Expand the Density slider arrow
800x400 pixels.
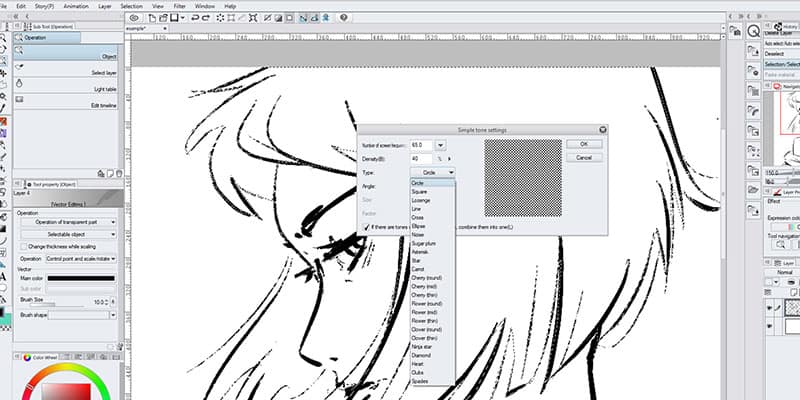coord(449,159)
